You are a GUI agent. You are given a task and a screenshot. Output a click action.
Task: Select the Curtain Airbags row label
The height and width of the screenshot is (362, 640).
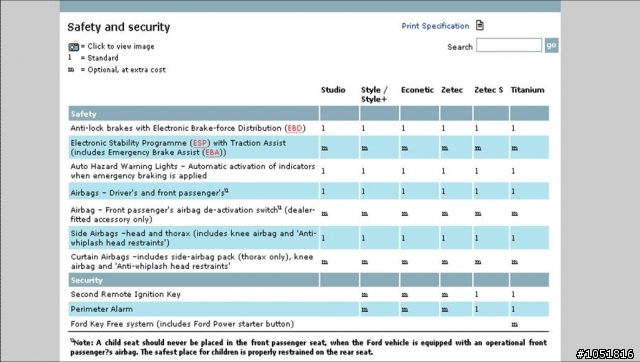click(192, 262)
